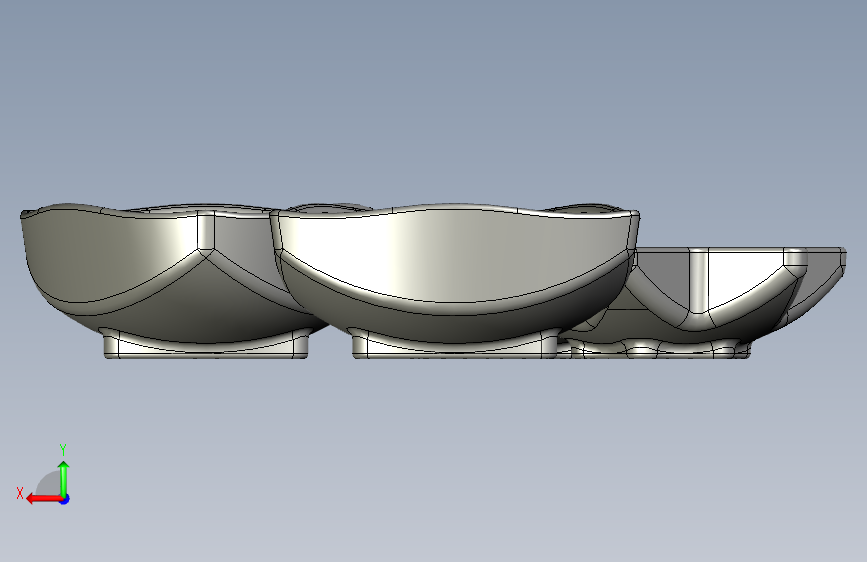Select the base foot under the center bowl

coord(455,344)
